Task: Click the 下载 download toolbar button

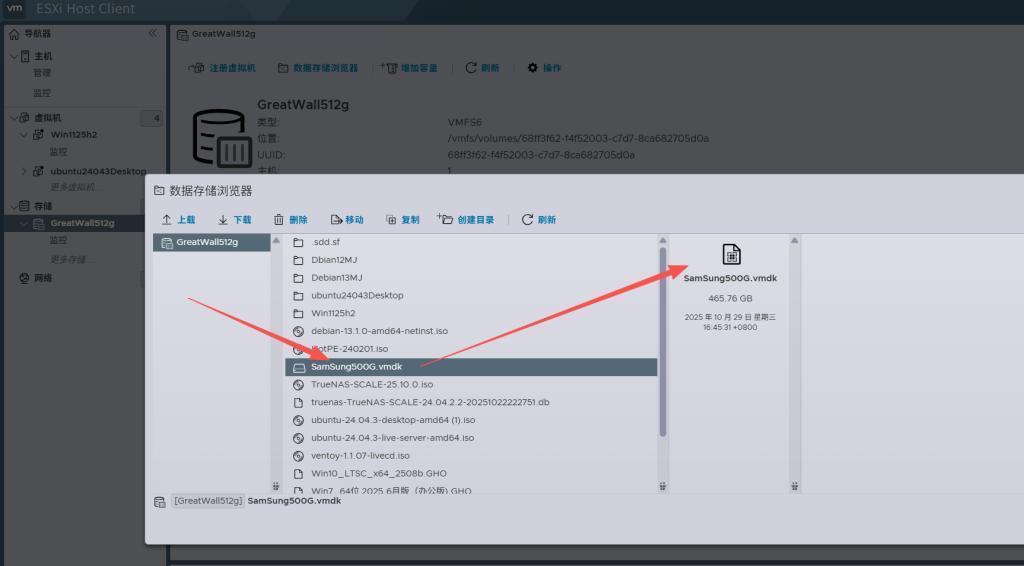Action: [x=235, y=220]
